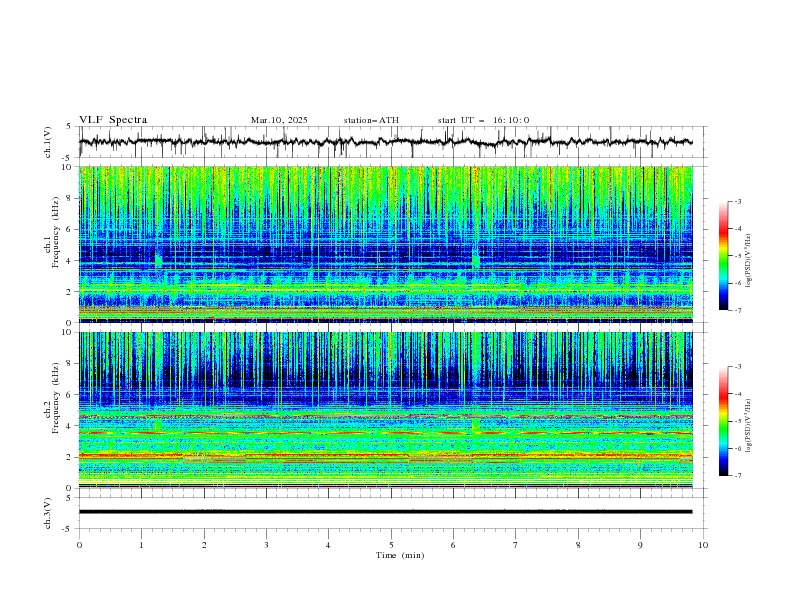The image size is (792, 612).
Task: Click the 8 tick on the time axis
Action: click(x=578, y=545)
